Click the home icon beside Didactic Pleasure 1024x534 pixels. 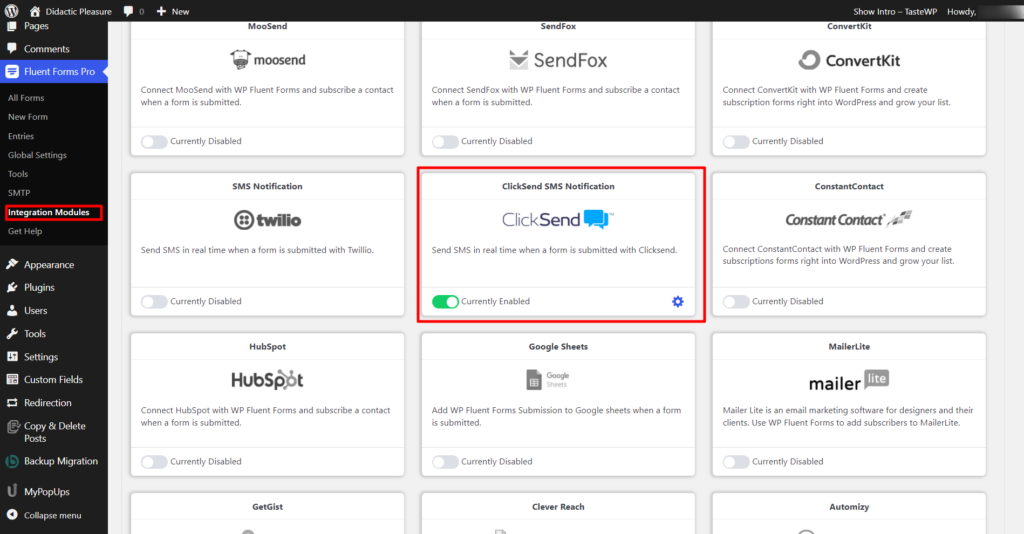tap(35, 11)
